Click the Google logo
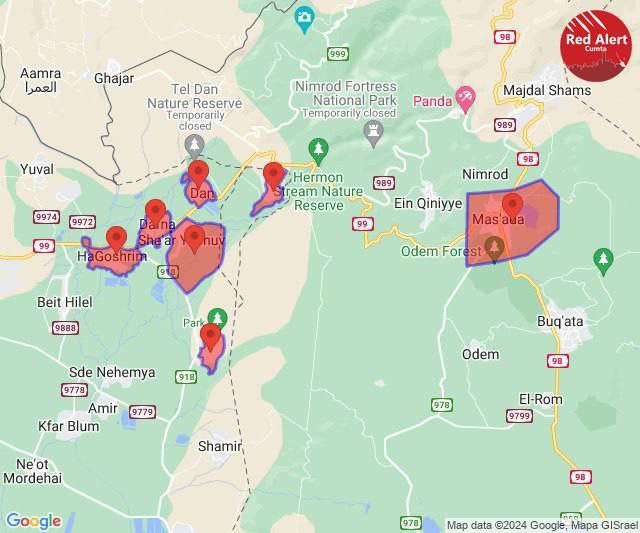The image size is (640, 533). click(x=34, y=520)
